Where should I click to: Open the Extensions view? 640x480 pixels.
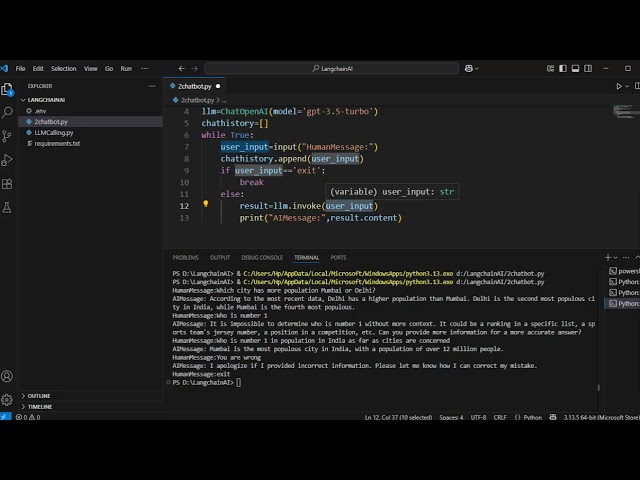coord(7,184)
